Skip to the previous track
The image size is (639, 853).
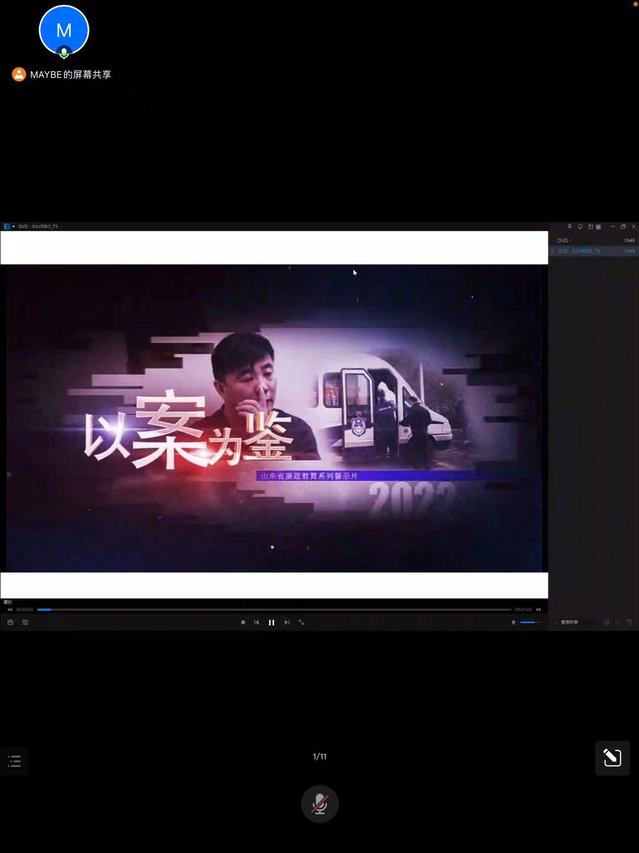[x=257, y=622]
